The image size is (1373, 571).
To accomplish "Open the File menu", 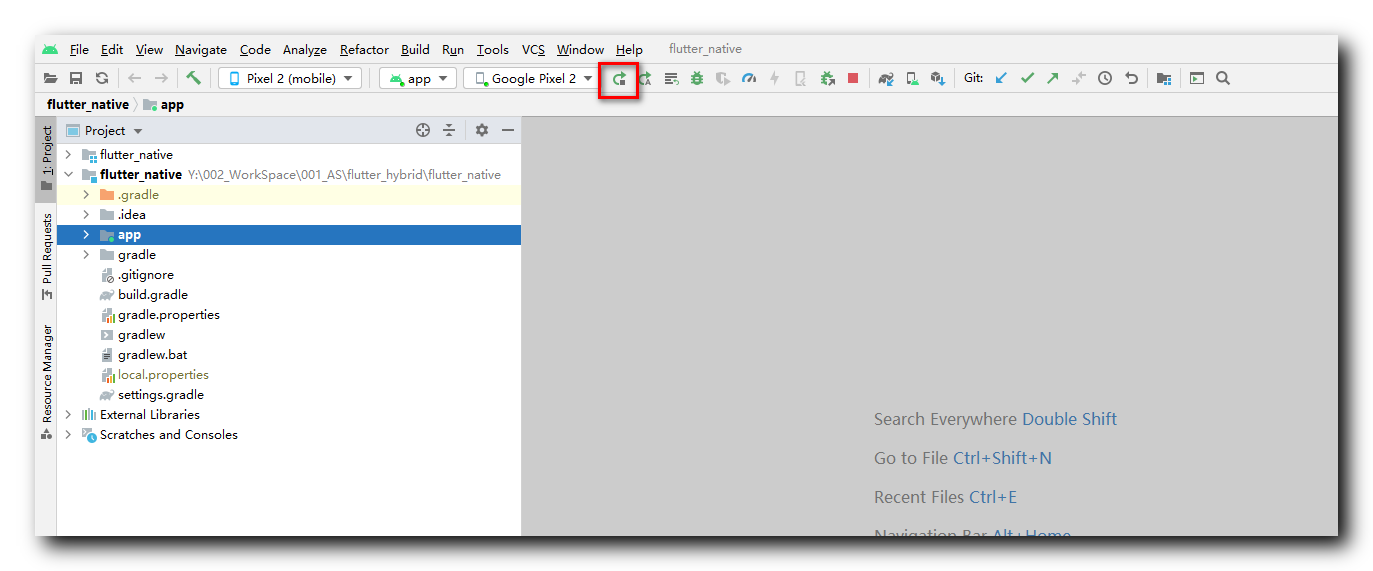I will 79,49.
